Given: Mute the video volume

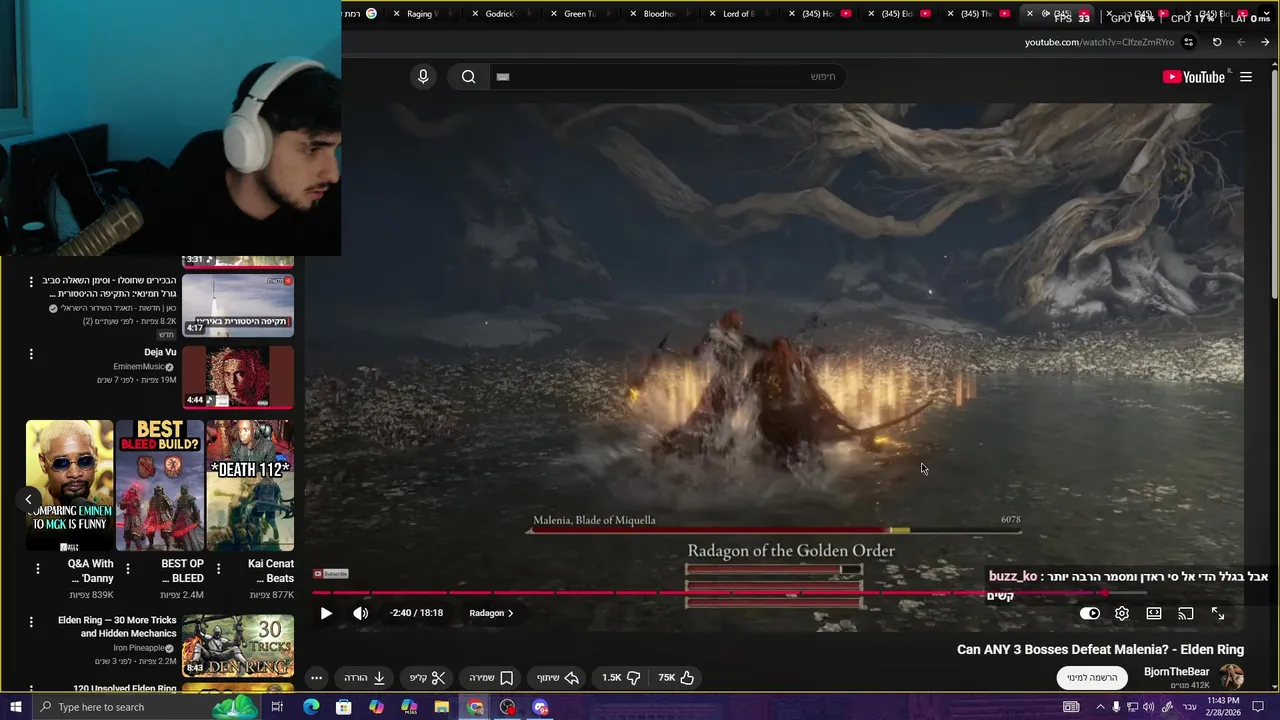Looking at the screenshot, I should tap(361, 613).
